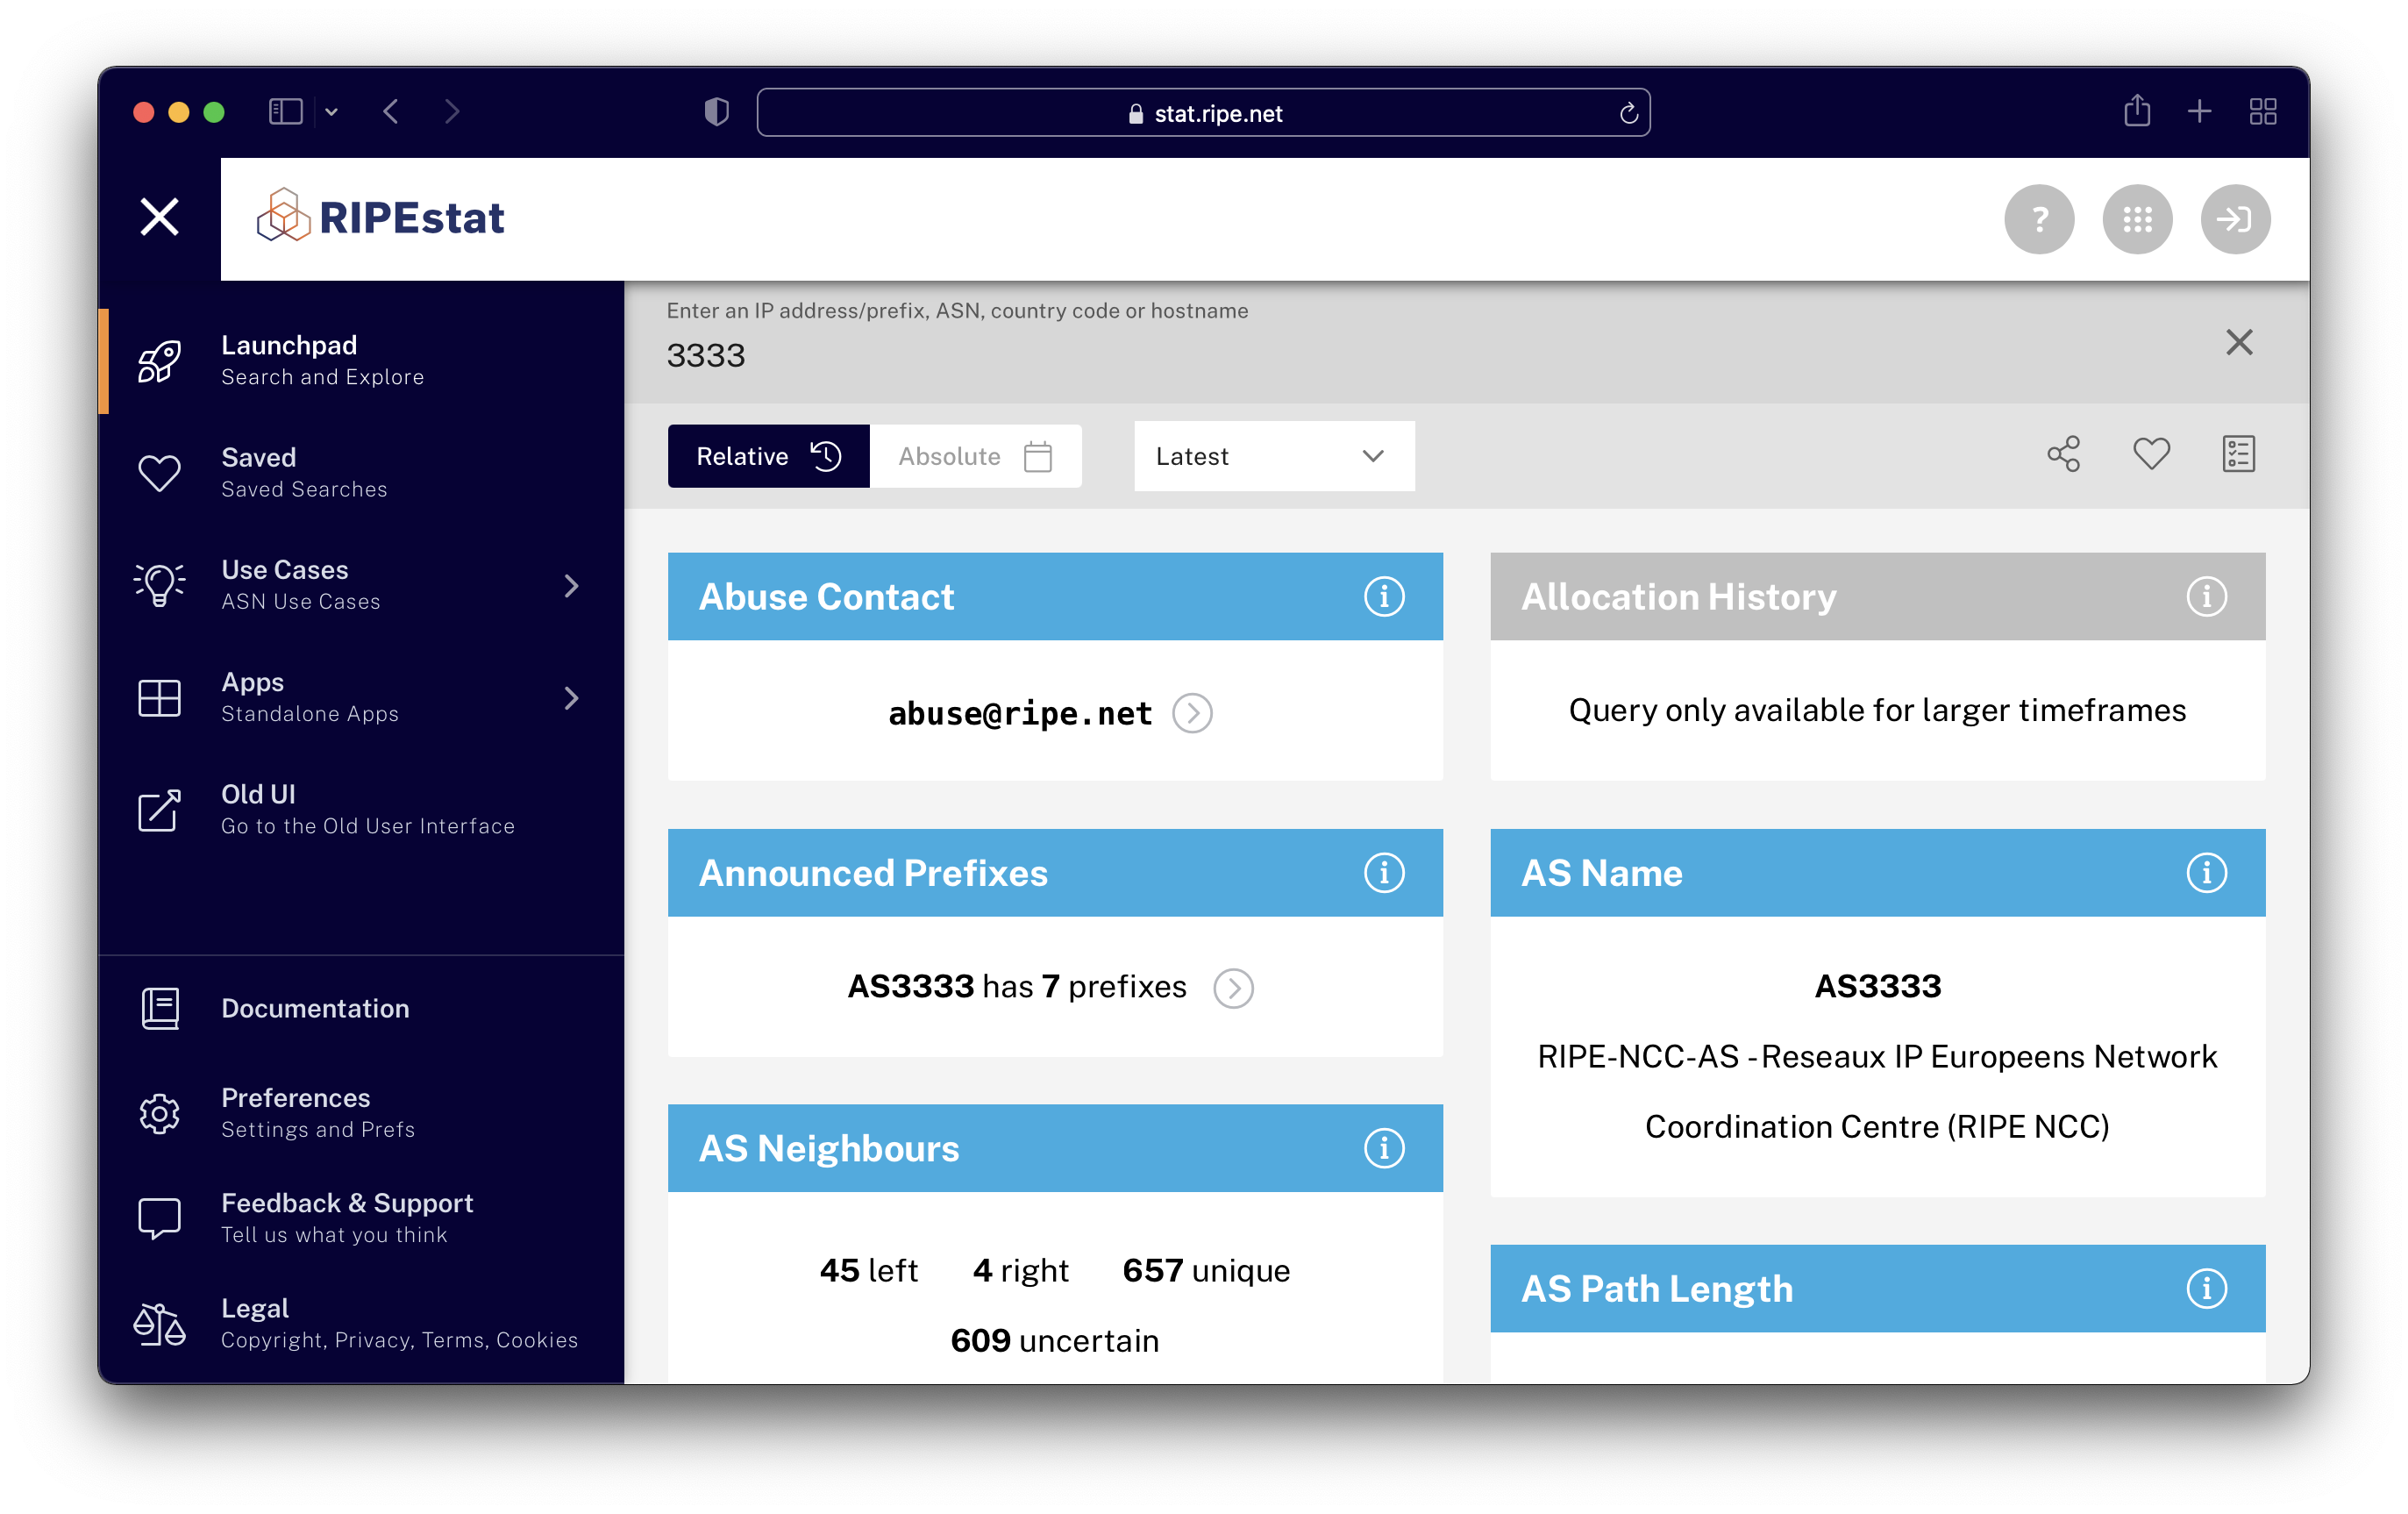Click the share icon in results toolbar

pyautogui.click(x=2063, y=455)
